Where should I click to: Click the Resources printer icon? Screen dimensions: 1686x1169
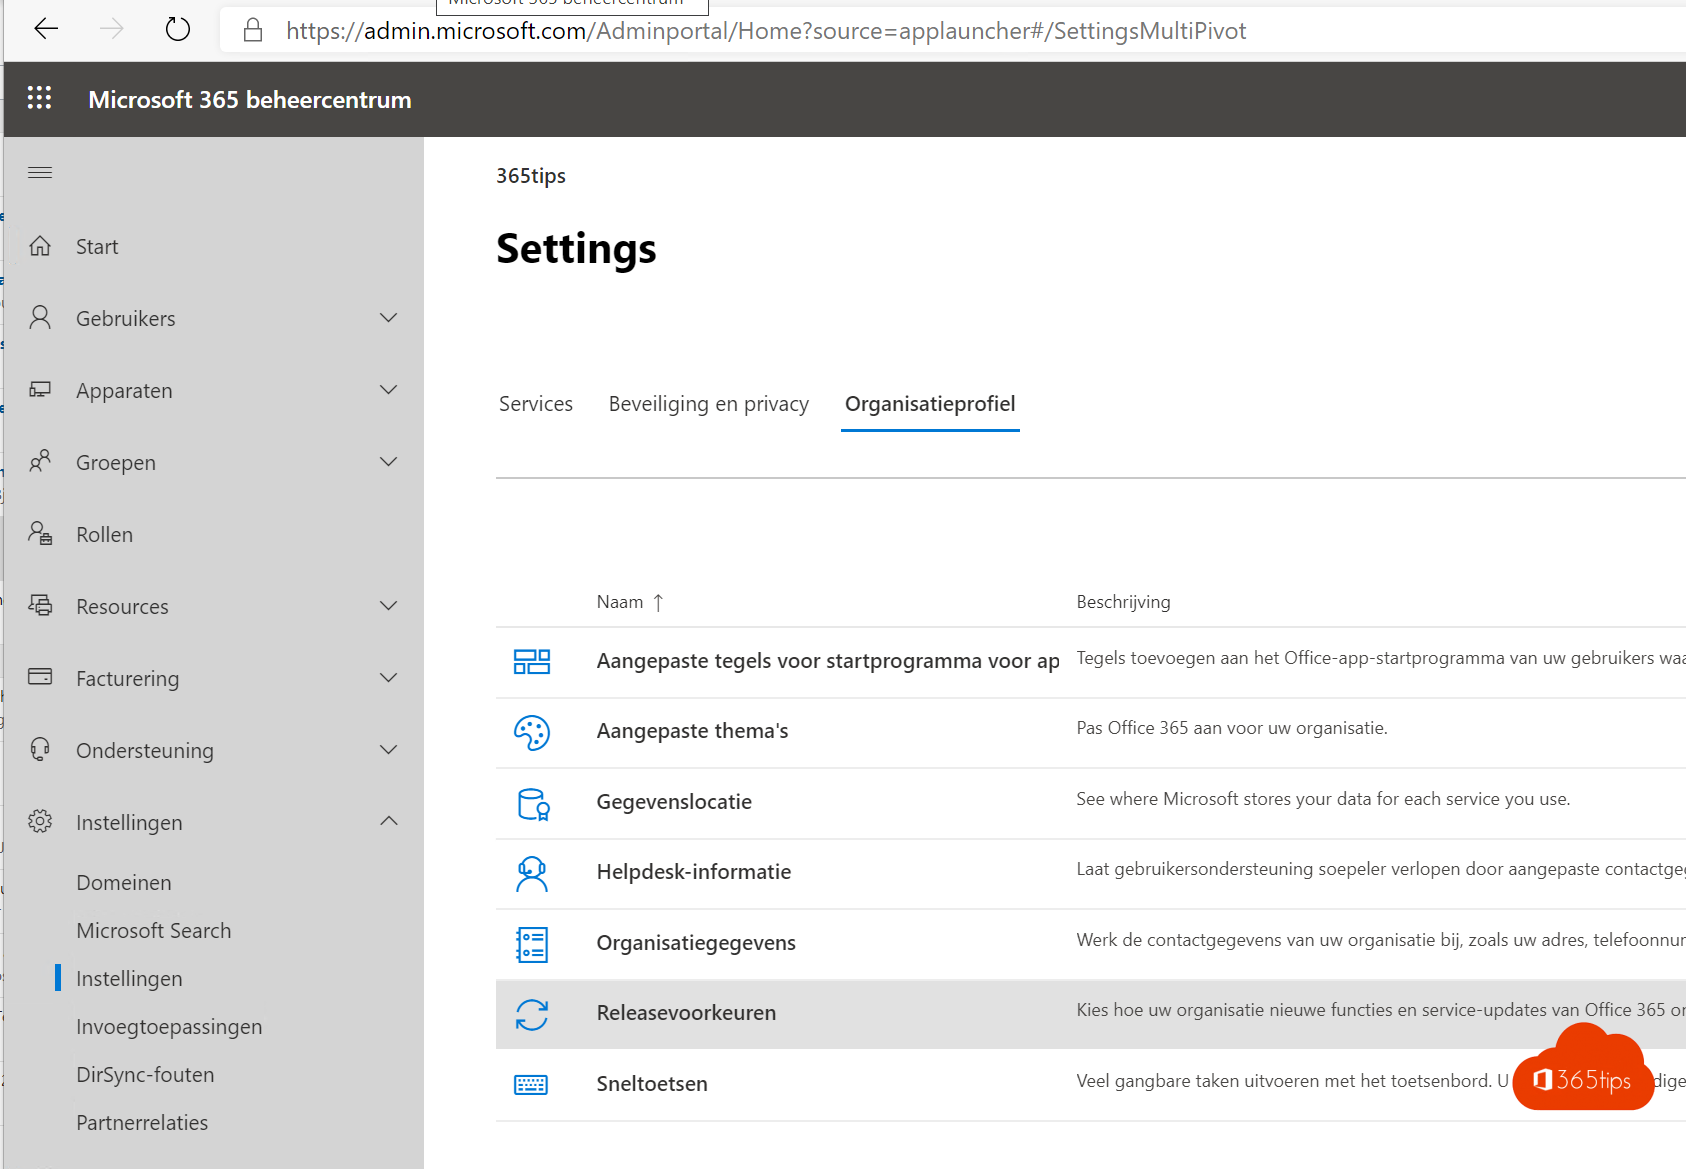[40, 606]
